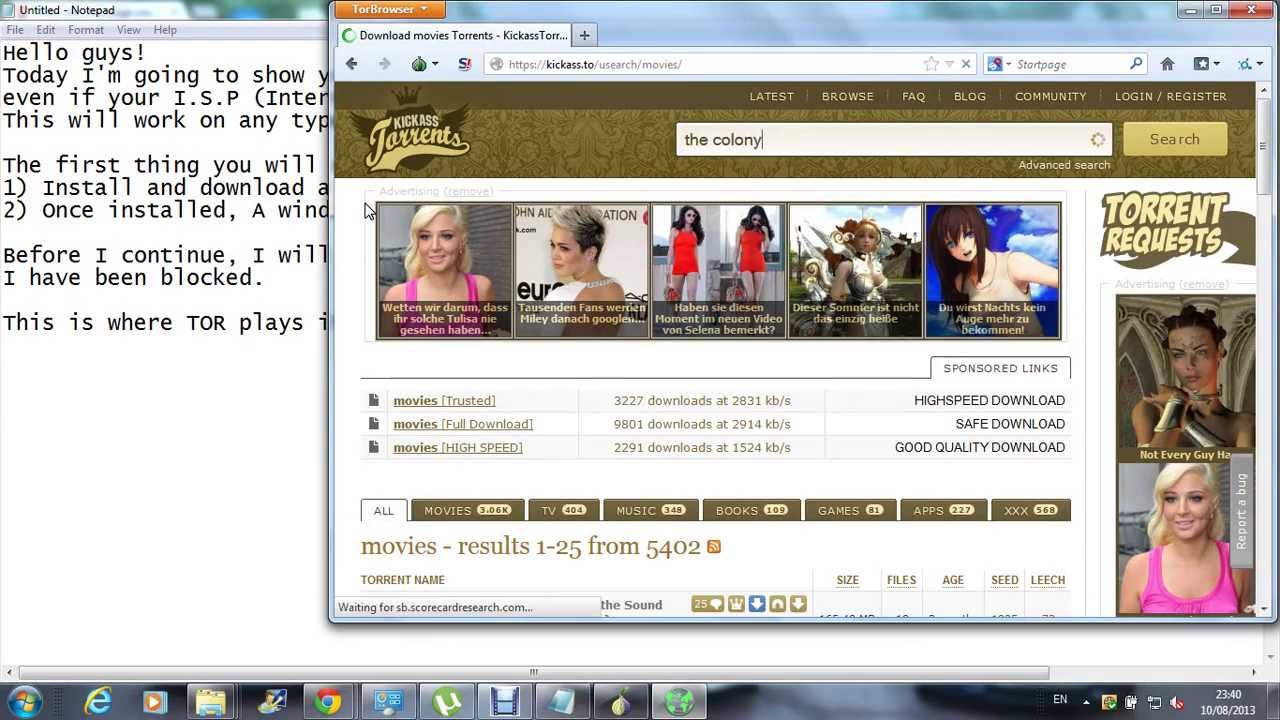Screen dimensions: 1280x720
Task: Select the BOOKS category tab
Action: click(x=751, y=510)
